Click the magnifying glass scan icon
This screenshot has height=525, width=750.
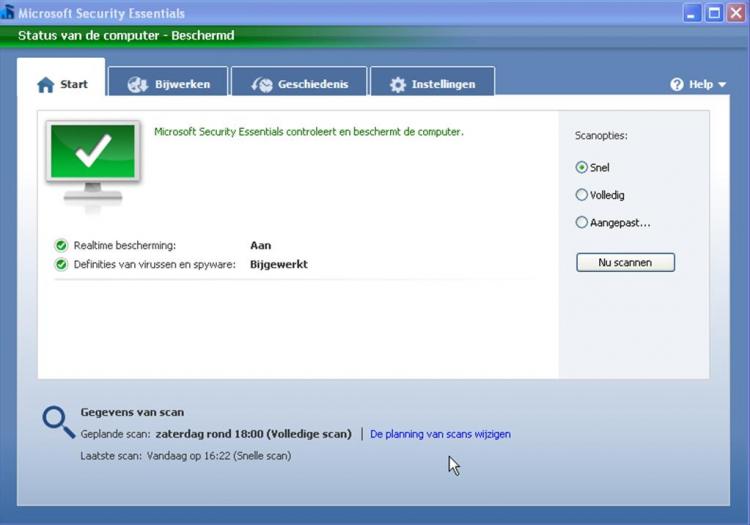point(58,422)
